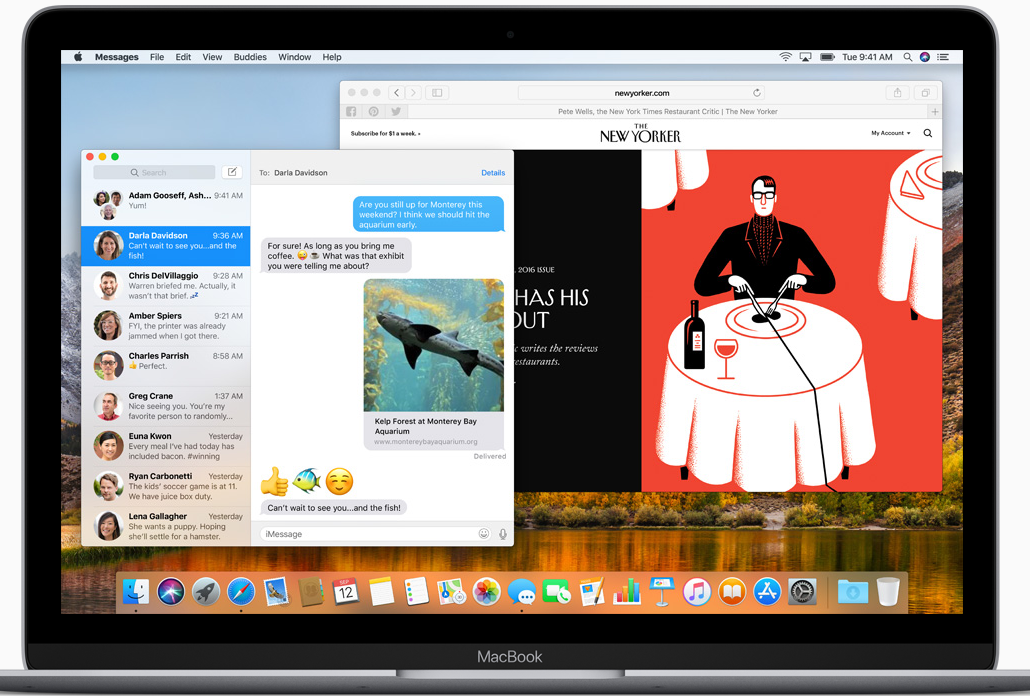
Task: Open the Kelp Forest shark photo thumbnail
Action: pyautogui.click(x=433, y=345)
